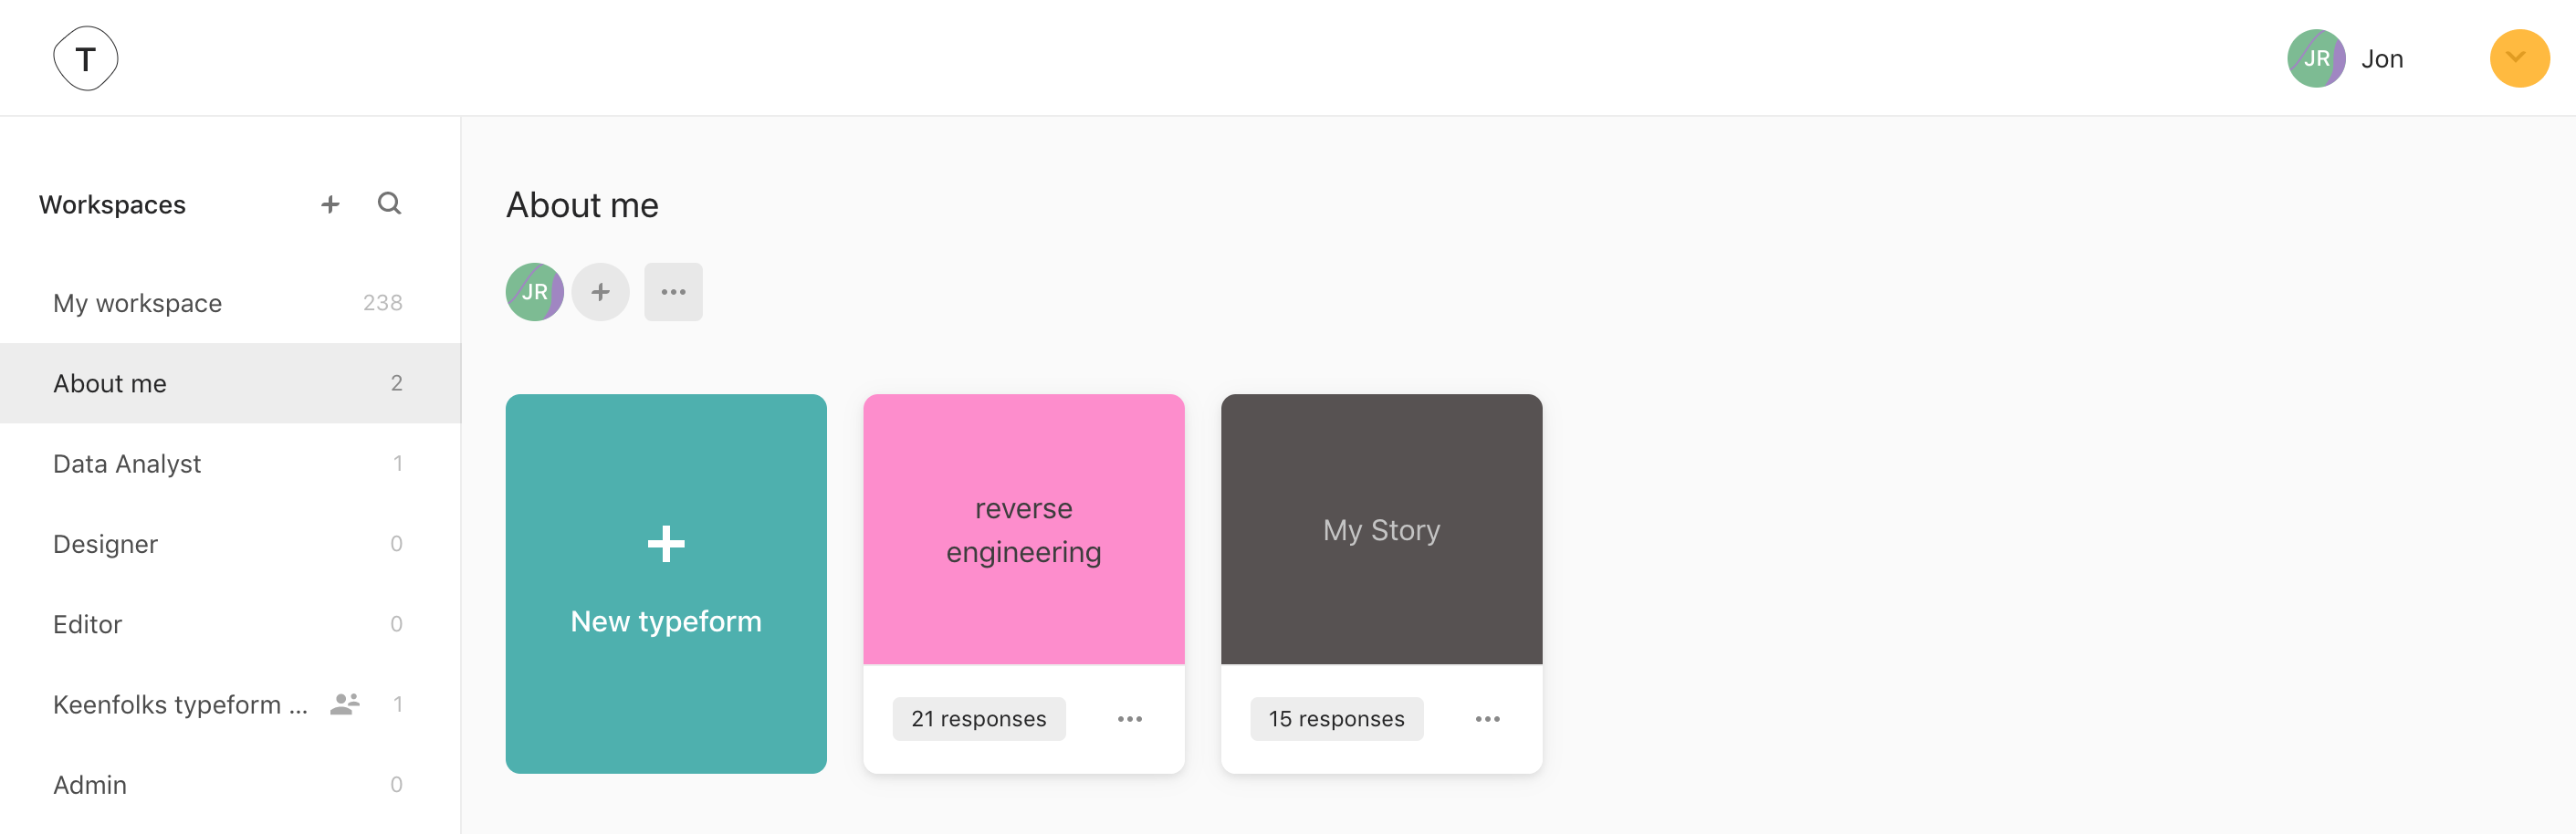The width and height of the screenshot is (2576, 834).
Task: View 21 responses for reverse engineering
Action: [978, 719]
